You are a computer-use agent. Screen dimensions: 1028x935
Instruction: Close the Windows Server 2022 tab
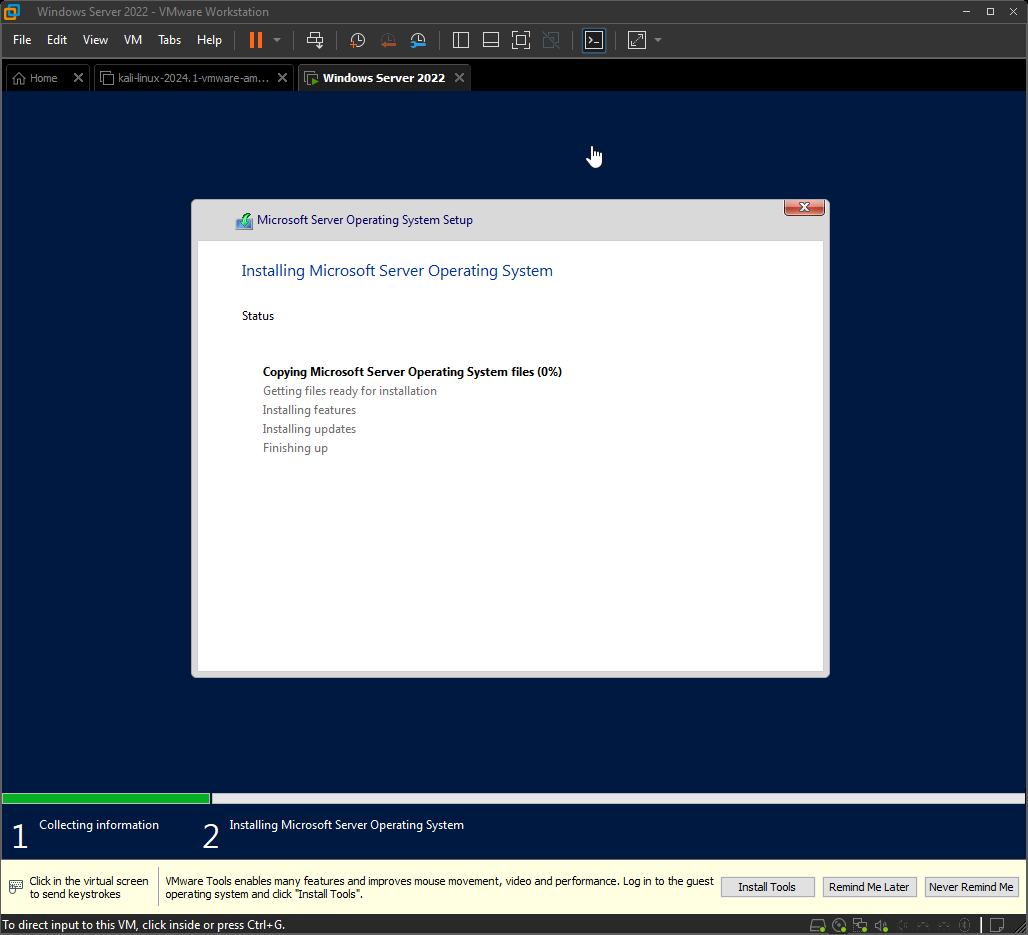tap(460, 77)
